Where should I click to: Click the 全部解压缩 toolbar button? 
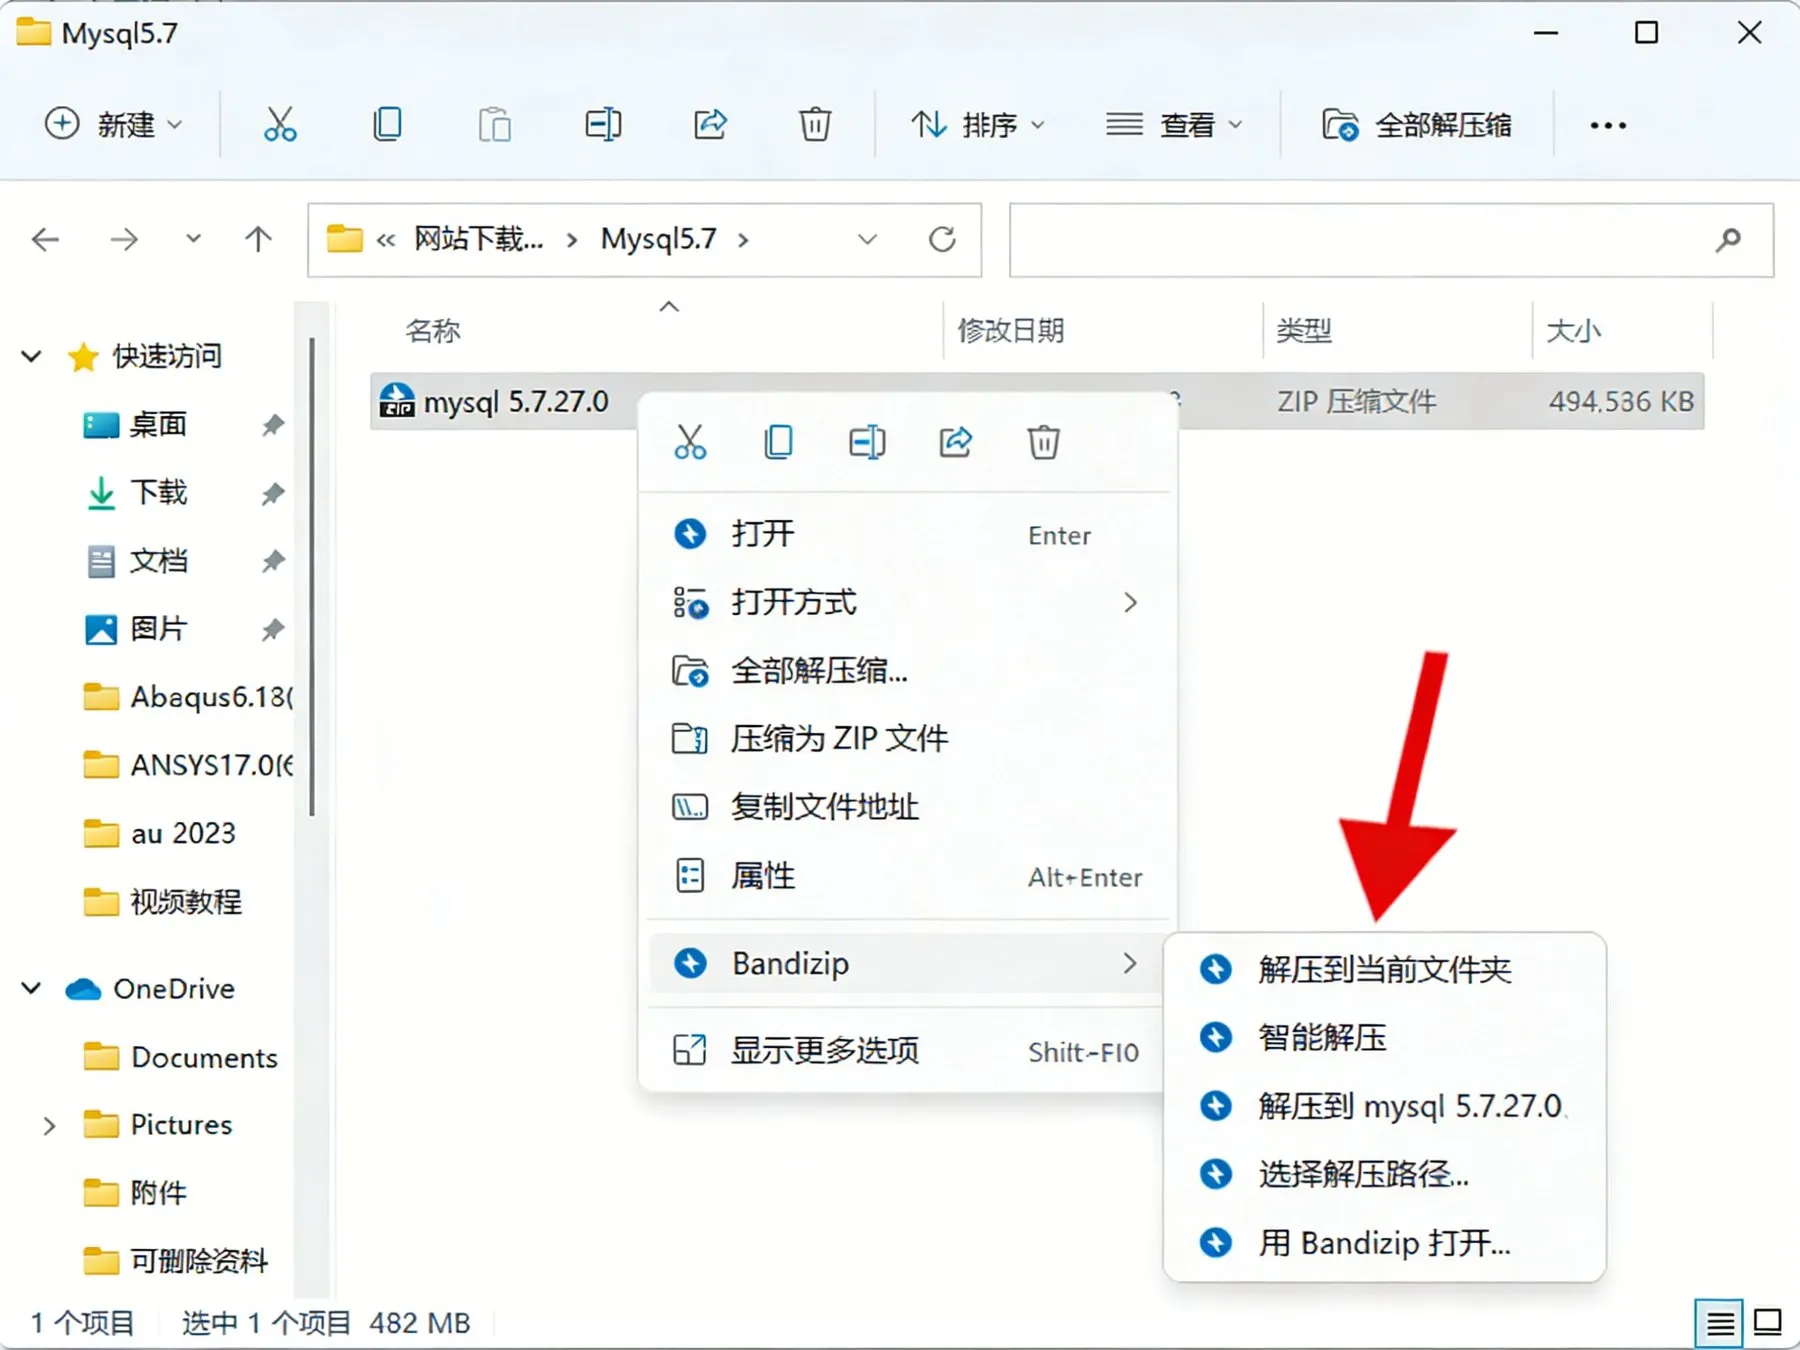pyautogui.click(x=1416, y=125)
